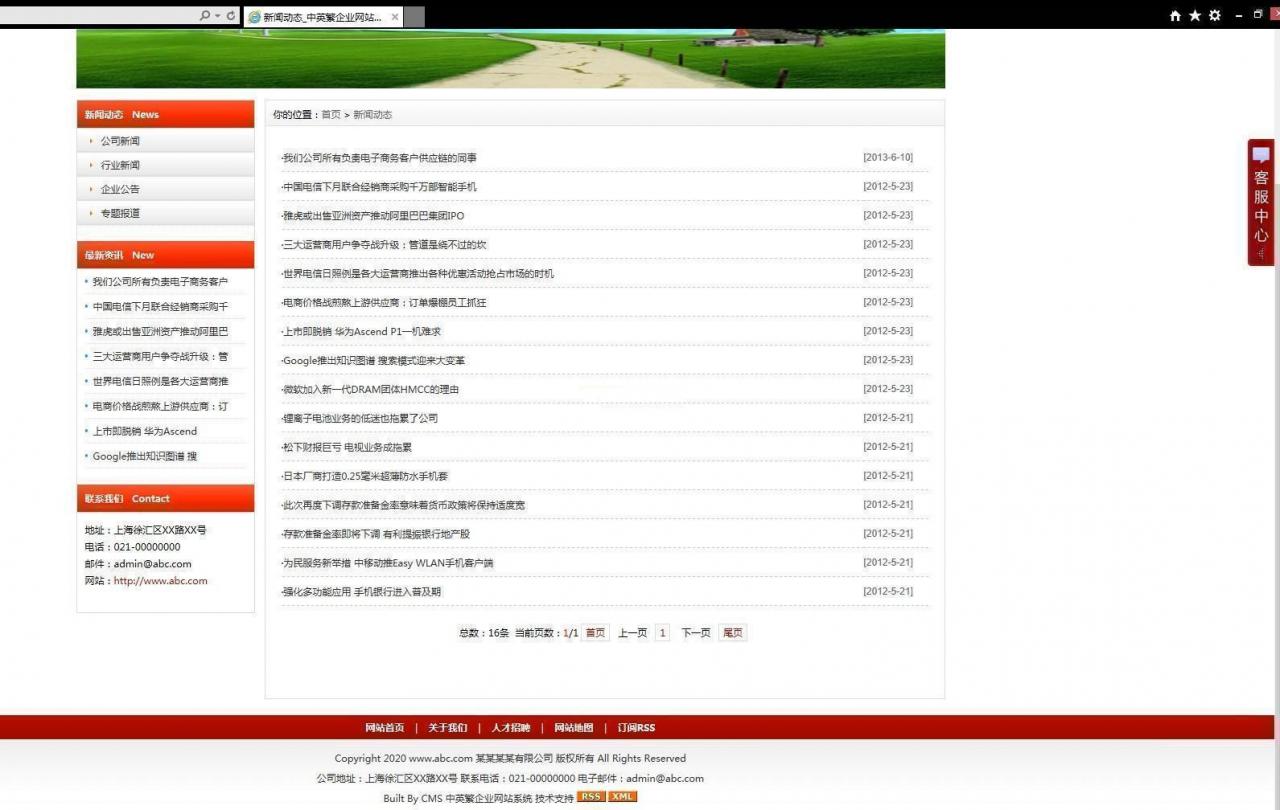This screenshot has height=810, width=1280.
Task: Open sidebar latest item Google推出知识图谱 搜
Action: tap(145, 457)
